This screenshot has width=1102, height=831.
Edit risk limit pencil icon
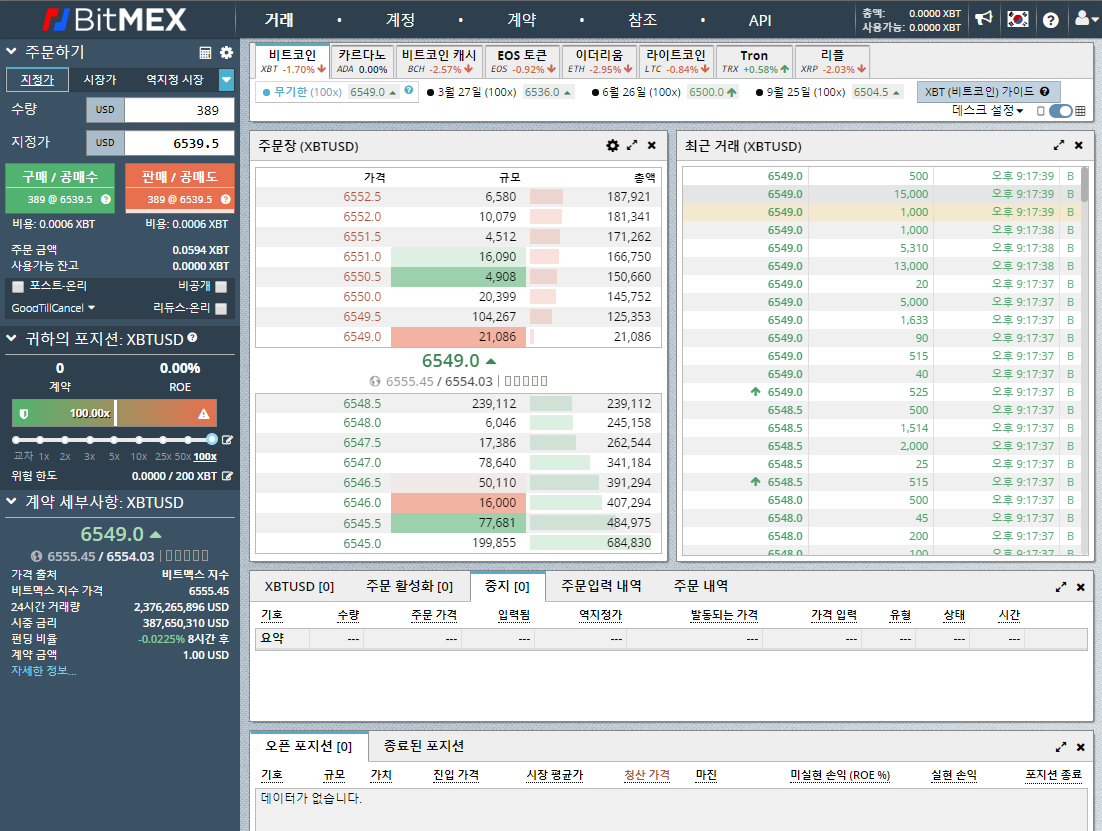click(x=227, y=476)
